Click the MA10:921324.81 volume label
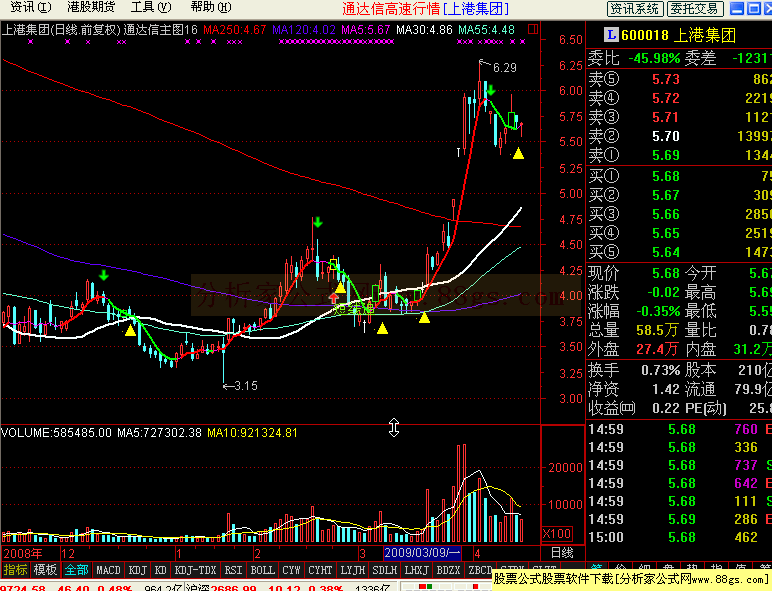This screenshot has width=772, height=591. [252, 433]
